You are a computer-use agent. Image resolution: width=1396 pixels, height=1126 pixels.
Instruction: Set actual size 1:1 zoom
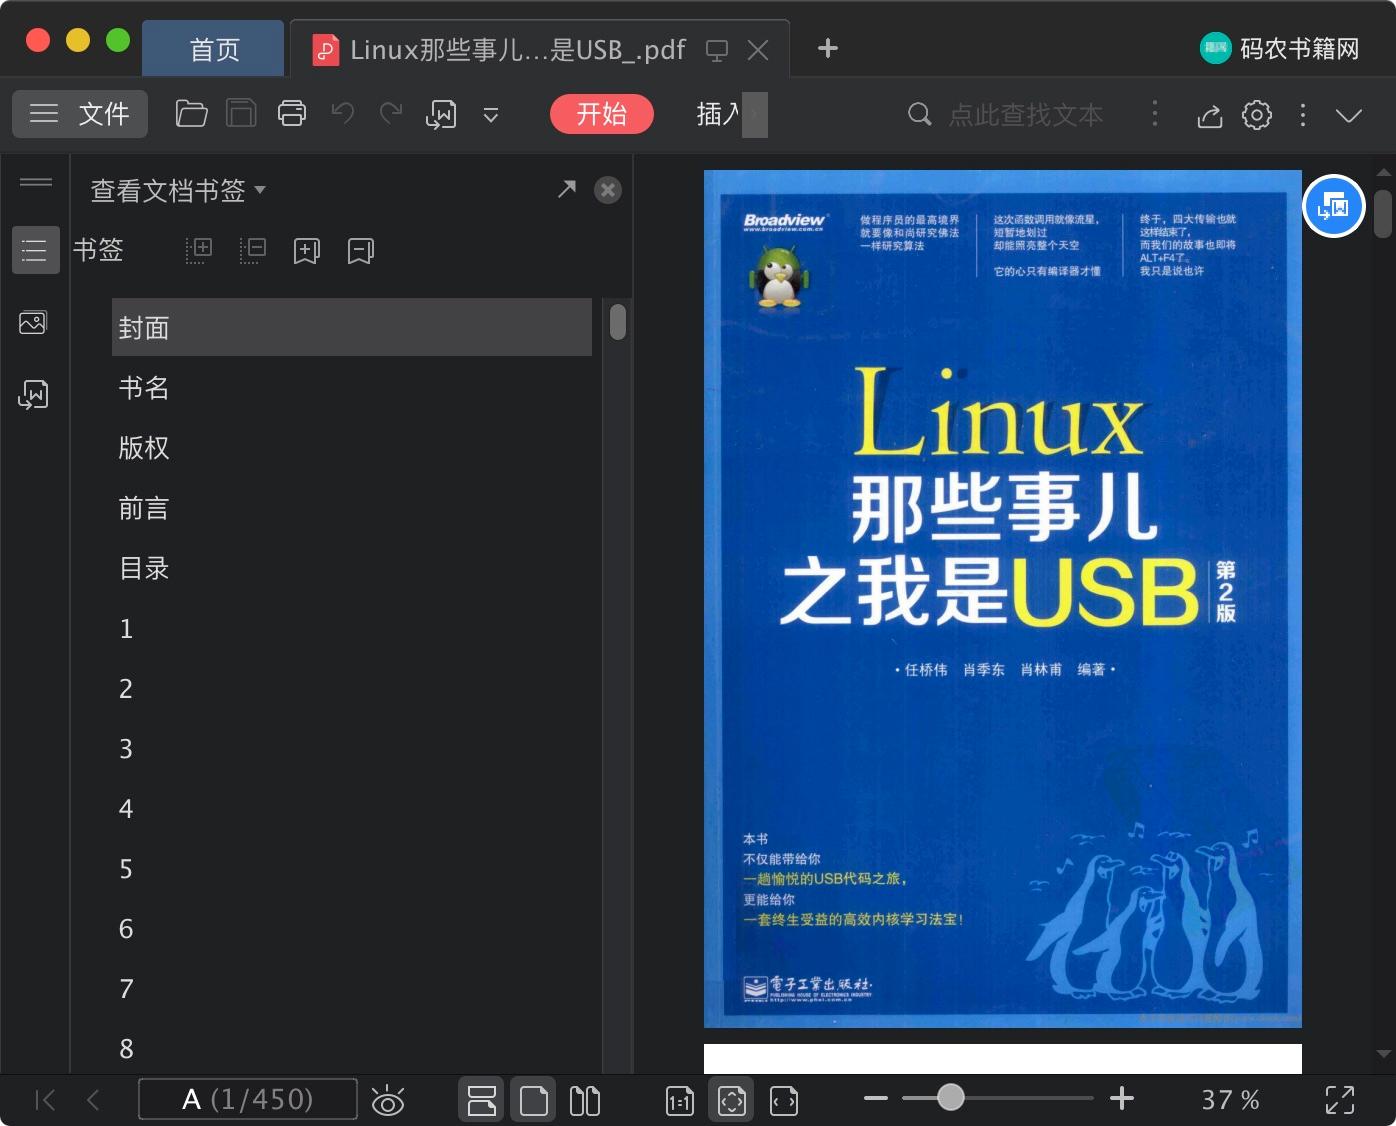(680, 1101)
